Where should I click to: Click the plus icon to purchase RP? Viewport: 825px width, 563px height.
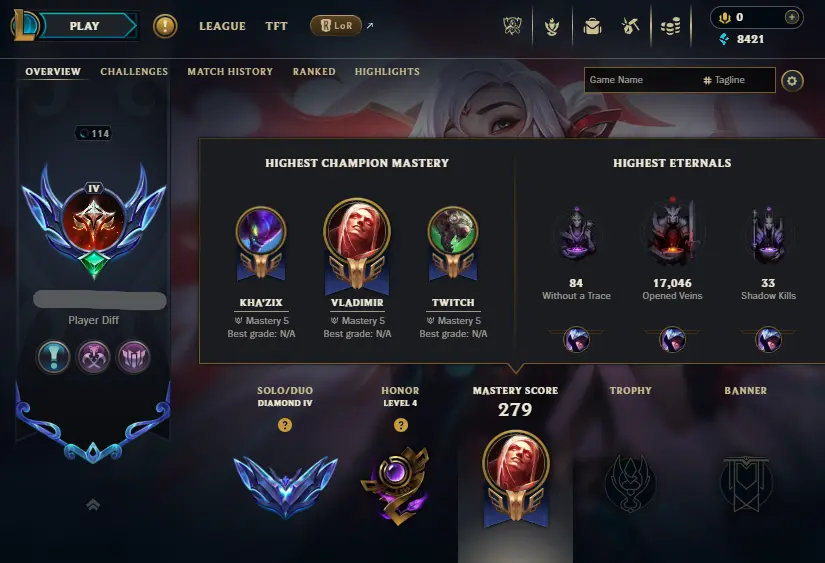click(x=792, y=17)
